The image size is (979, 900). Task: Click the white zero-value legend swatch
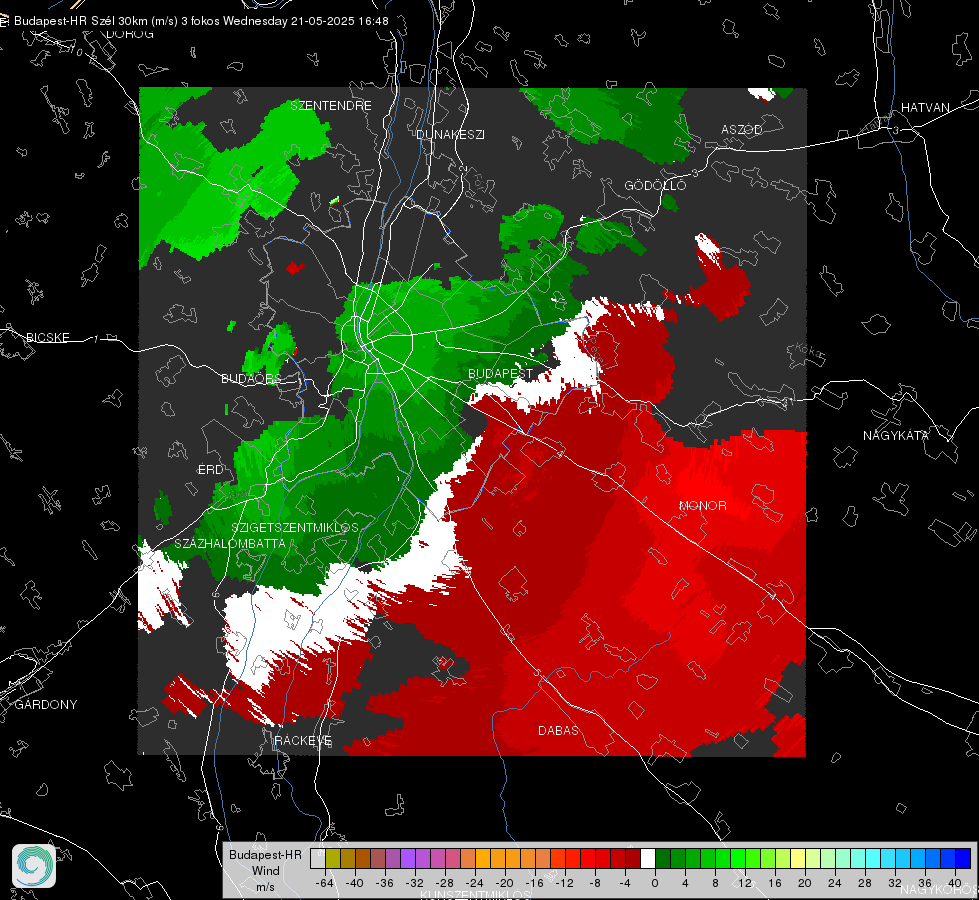pyautogui.click(x=648, y=858)
